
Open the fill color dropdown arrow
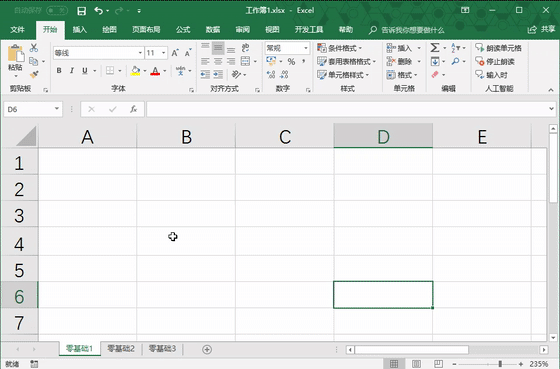pos(145,71)
